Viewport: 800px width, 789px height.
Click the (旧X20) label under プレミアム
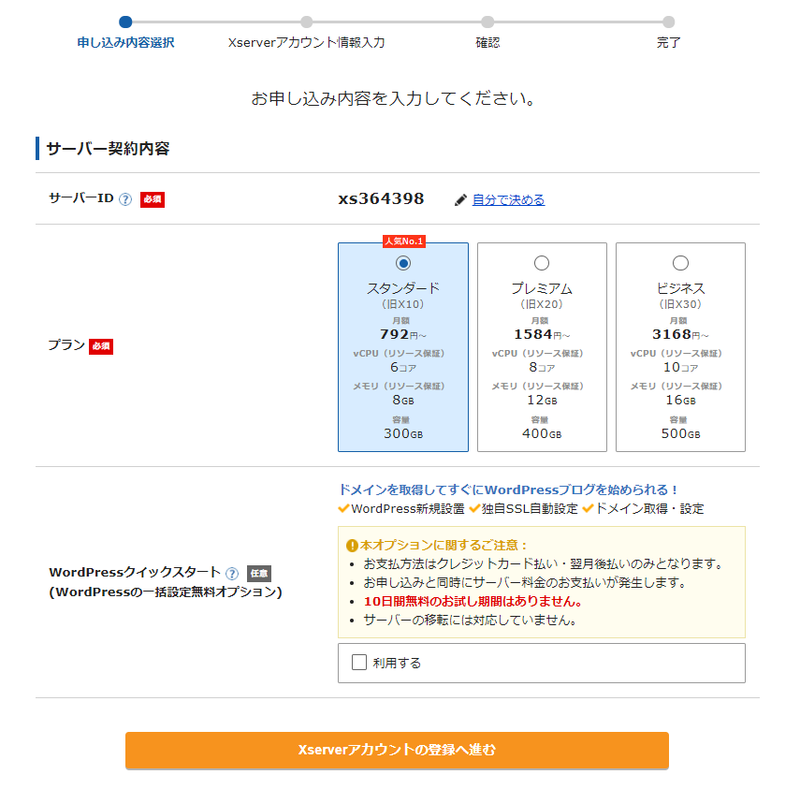[541, 304]
